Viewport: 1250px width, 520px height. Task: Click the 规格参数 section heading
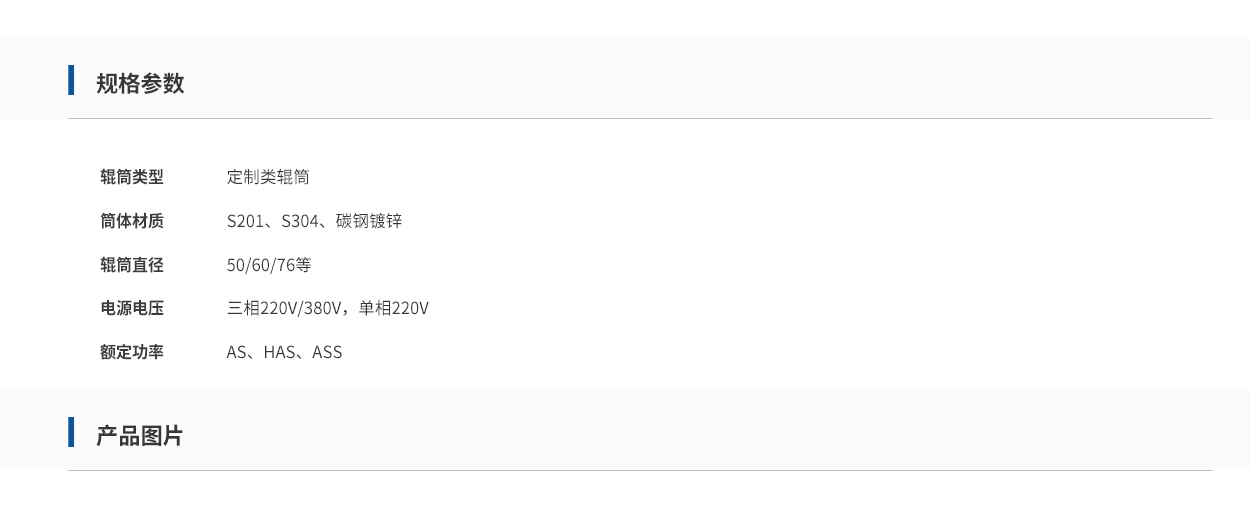coord(140,83)
